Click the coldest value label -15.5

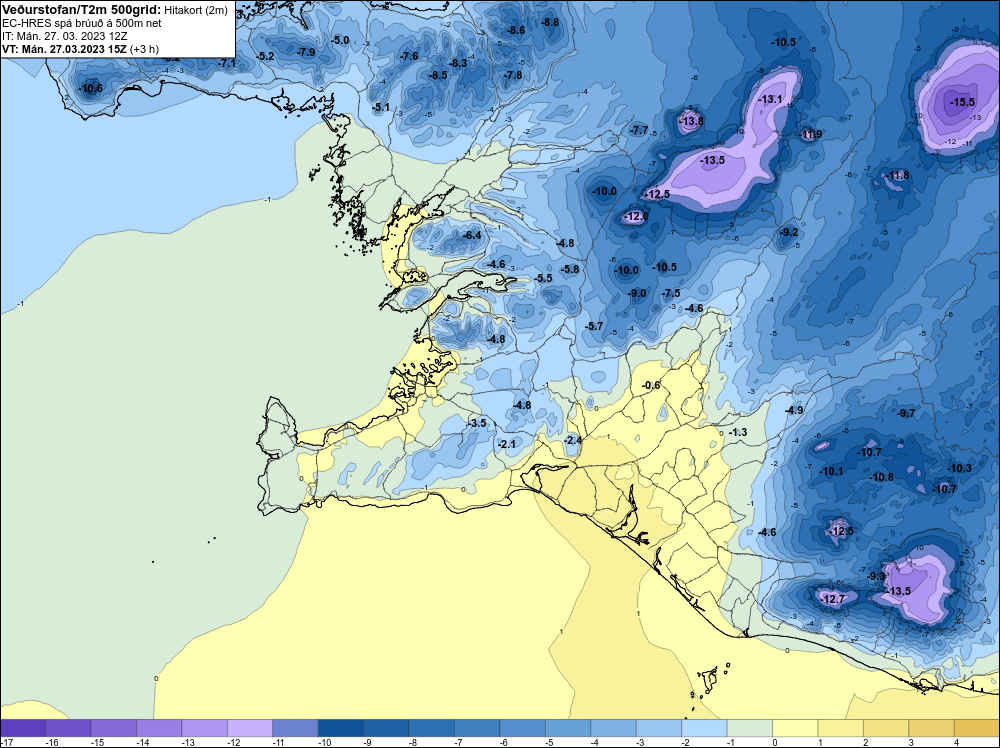[962, 102]
